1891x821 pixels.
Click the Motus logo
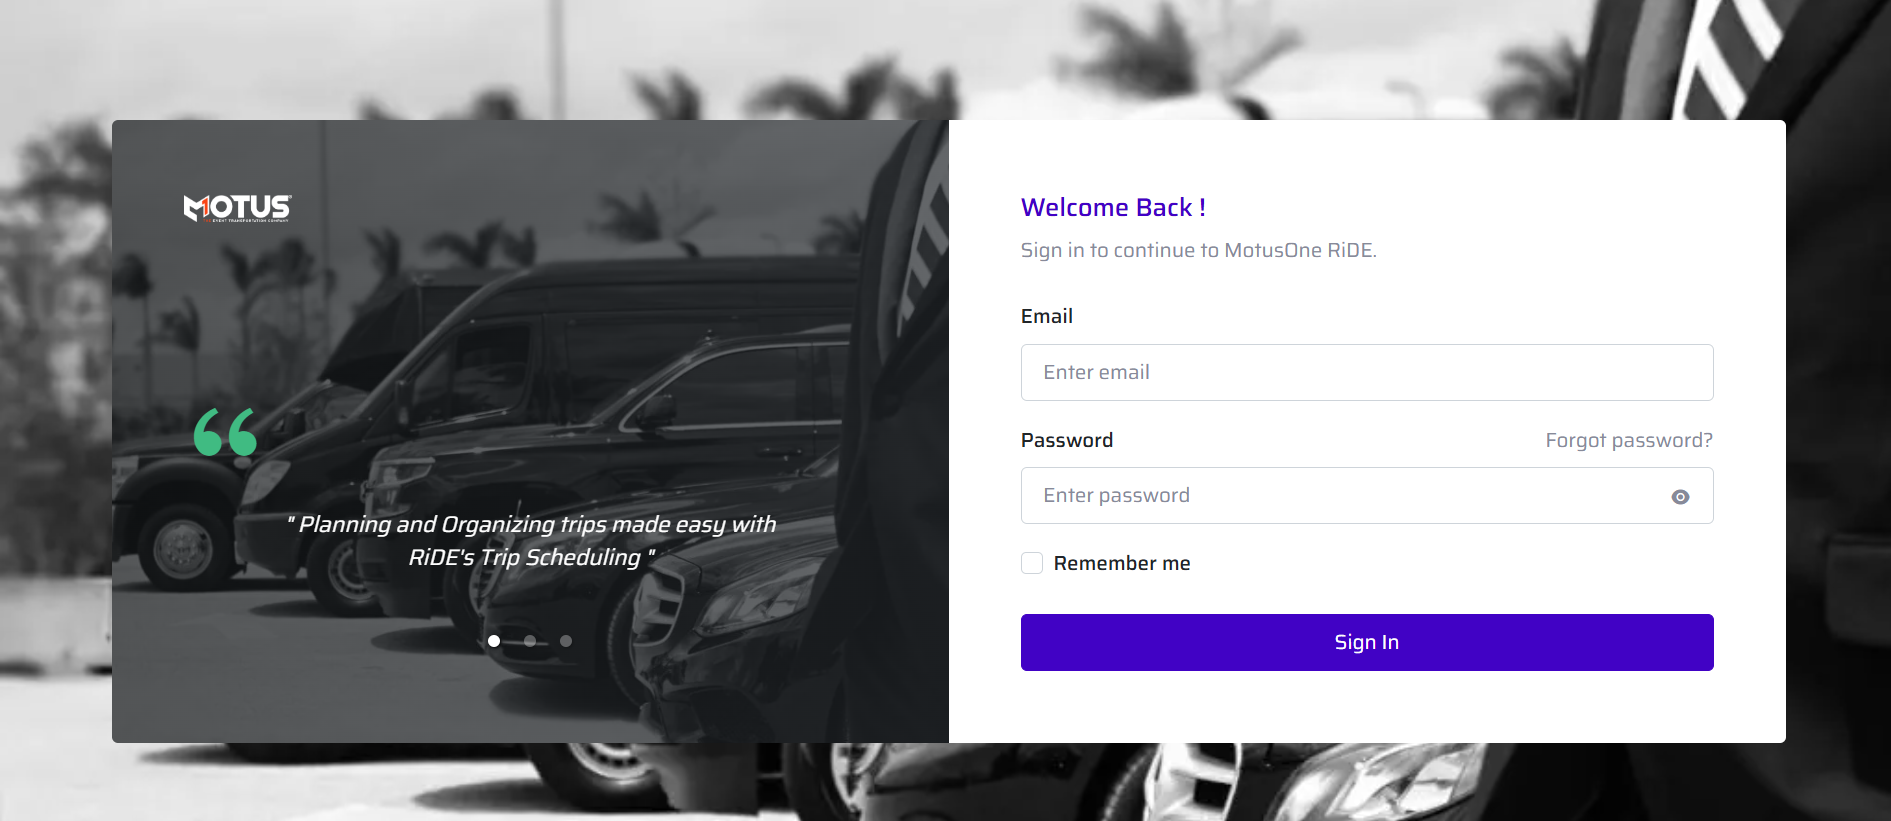(x=238, y=207)
